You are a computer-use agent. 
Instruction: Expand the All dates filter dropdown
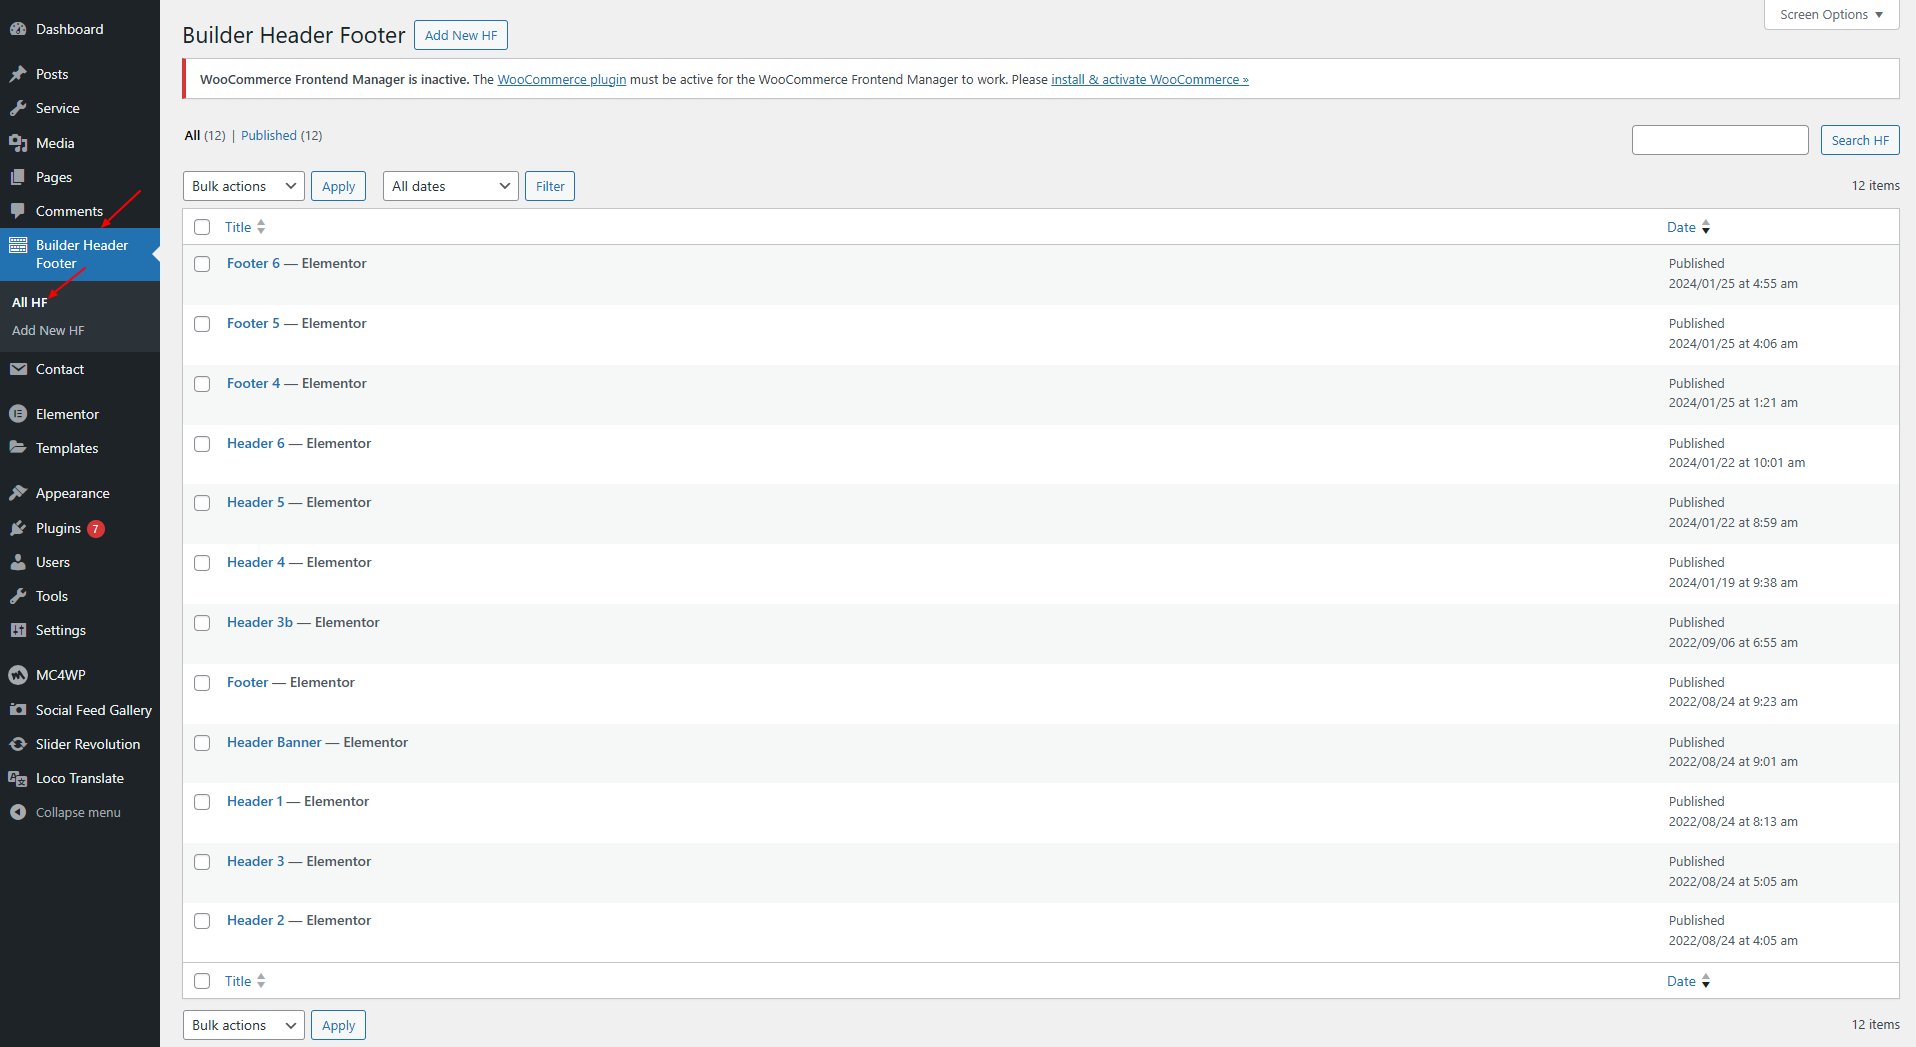[x=450, y=186]
